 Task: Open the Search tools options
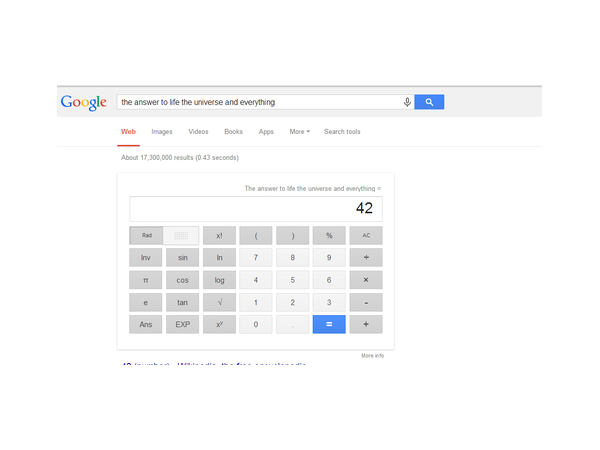342,132
